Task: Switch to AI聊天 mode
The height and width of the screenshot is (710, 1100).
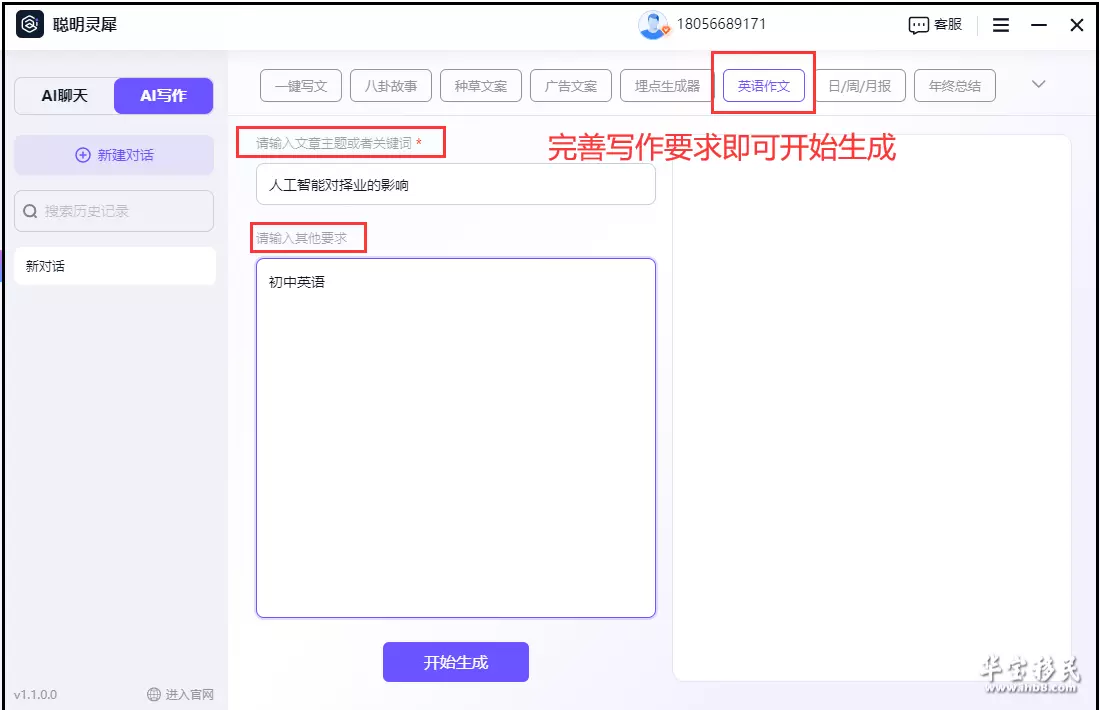Action: (x=65, y=95)
